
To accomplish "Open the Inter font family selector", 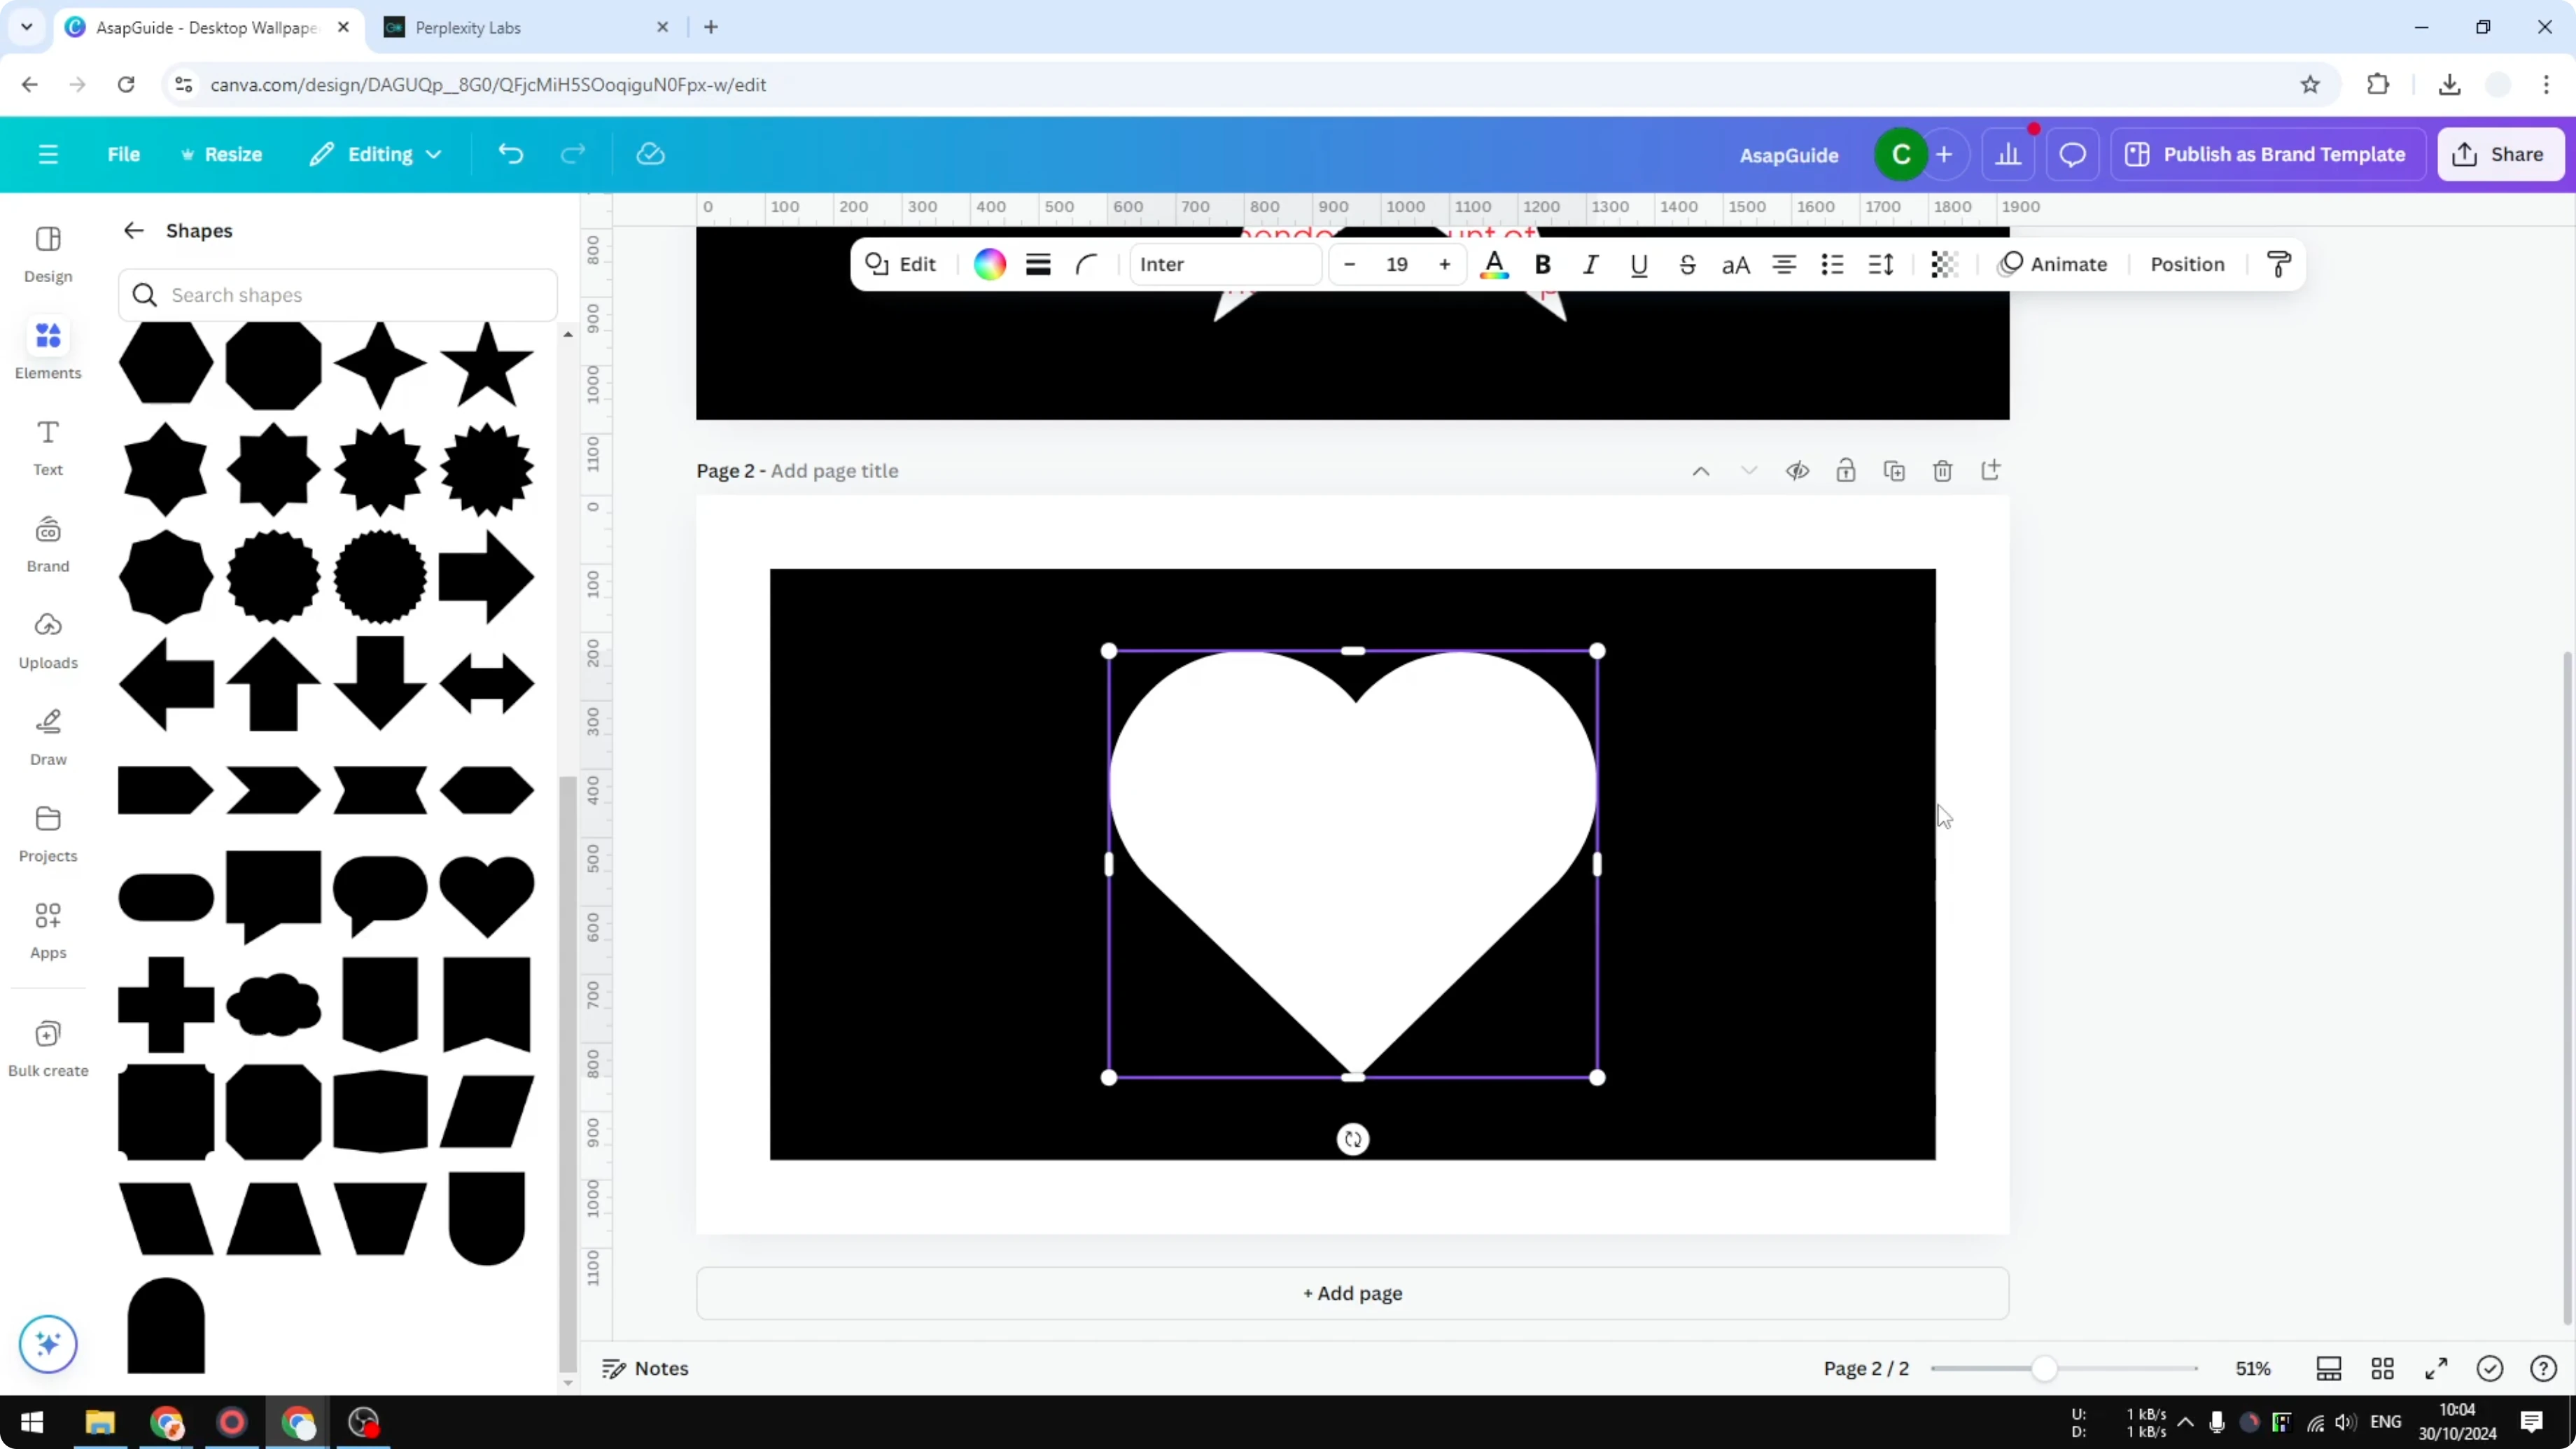I will (x=1225, y=264).
